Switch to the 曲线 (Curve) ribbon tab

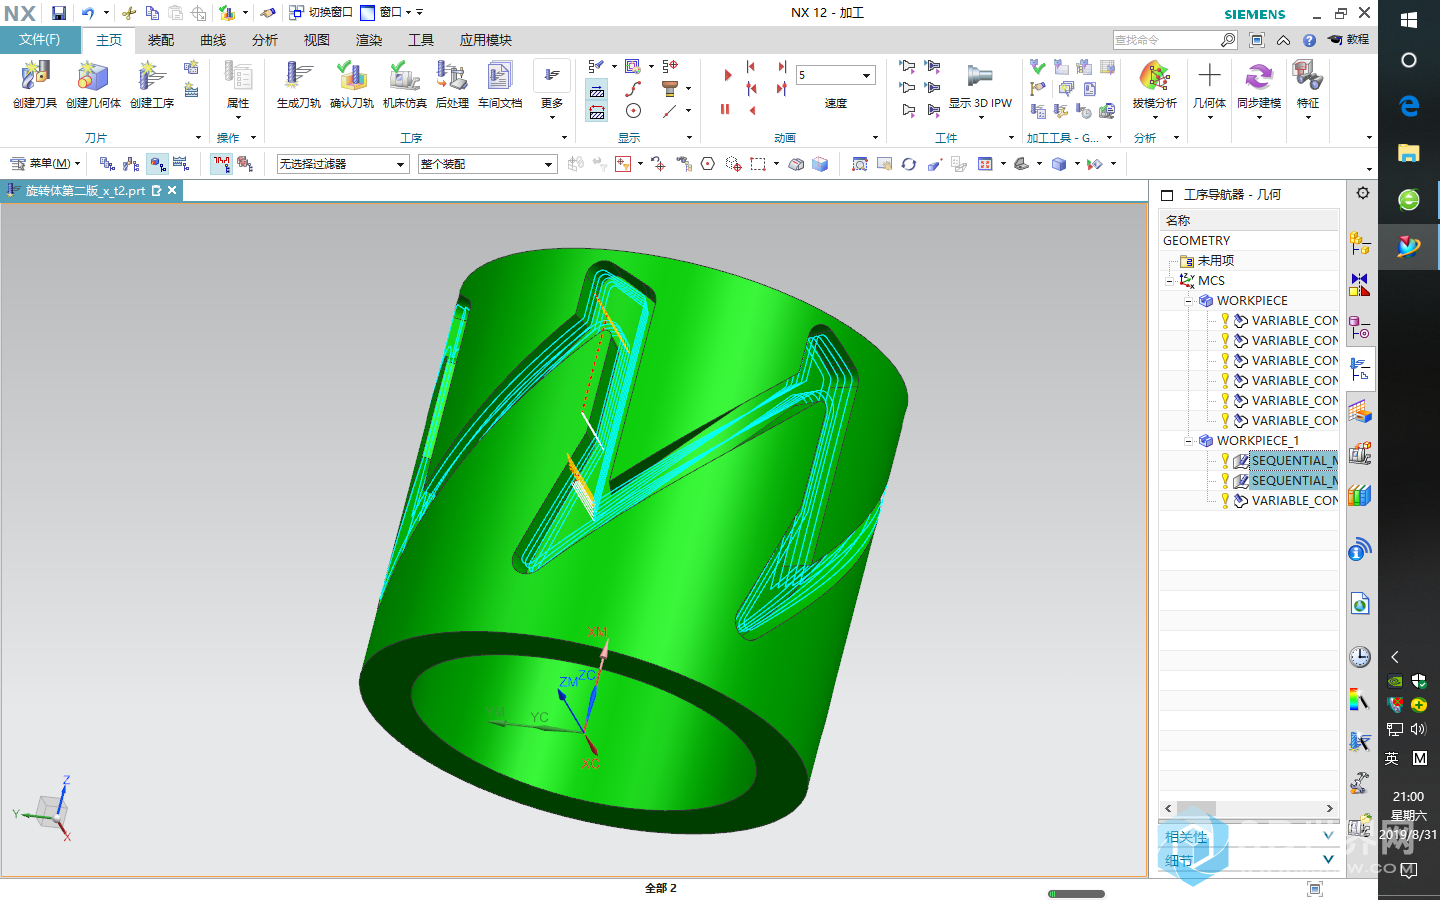click(213, 40)
